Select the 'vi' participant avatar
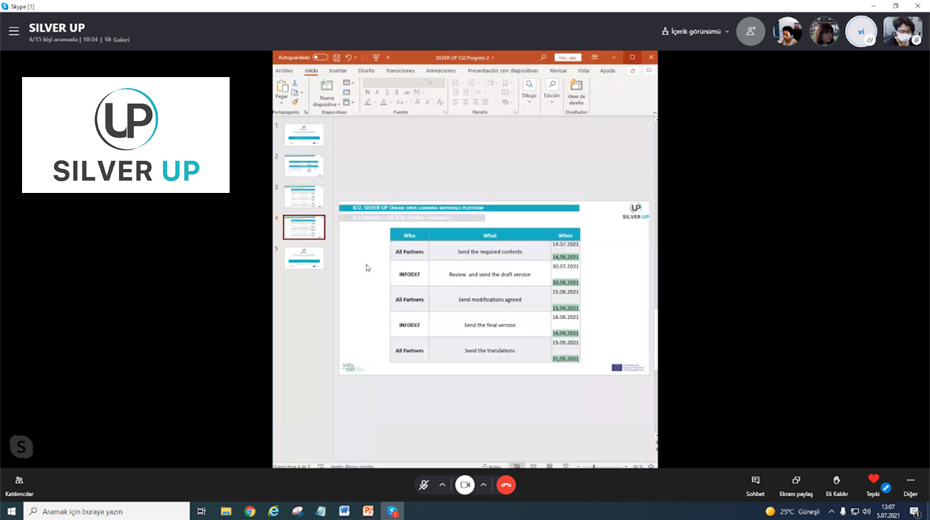 tap(860, 31)
